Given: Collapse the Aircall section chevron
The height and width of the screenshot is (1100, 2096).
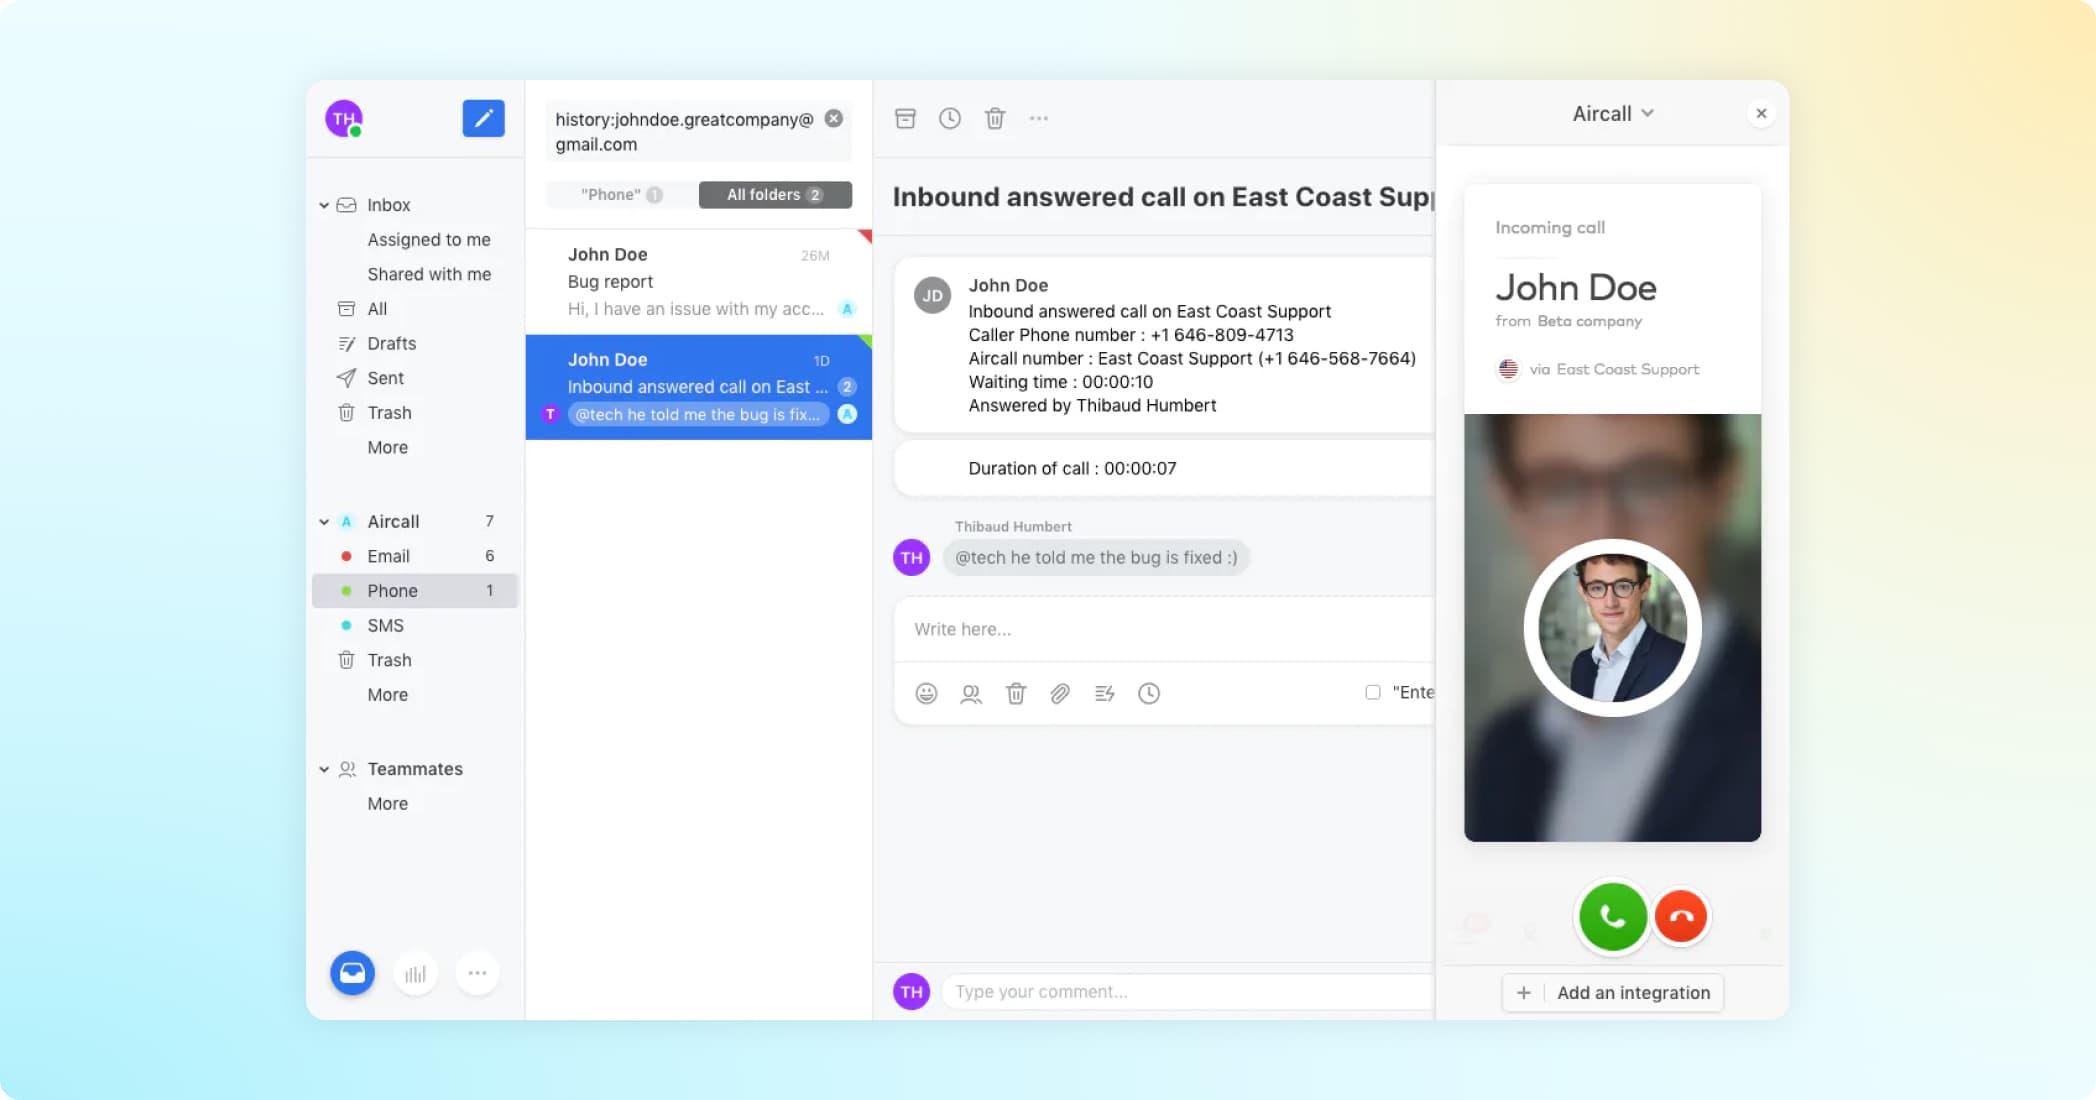Looking at the screenshot, I should click(x=324, y=521).
